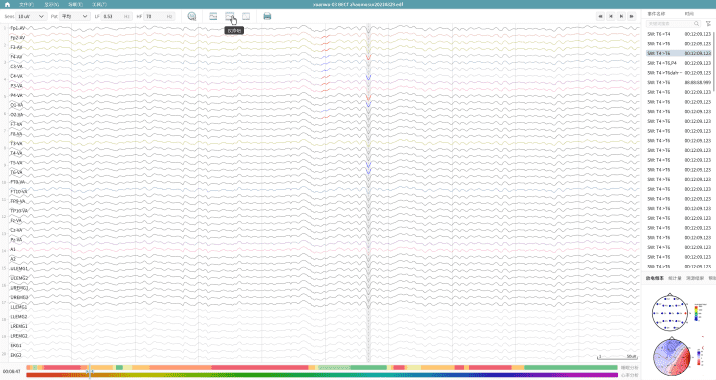Screen dimensions: 716x380
Task: Sort by the 事件名称 column header
Action: coord(656,14)
